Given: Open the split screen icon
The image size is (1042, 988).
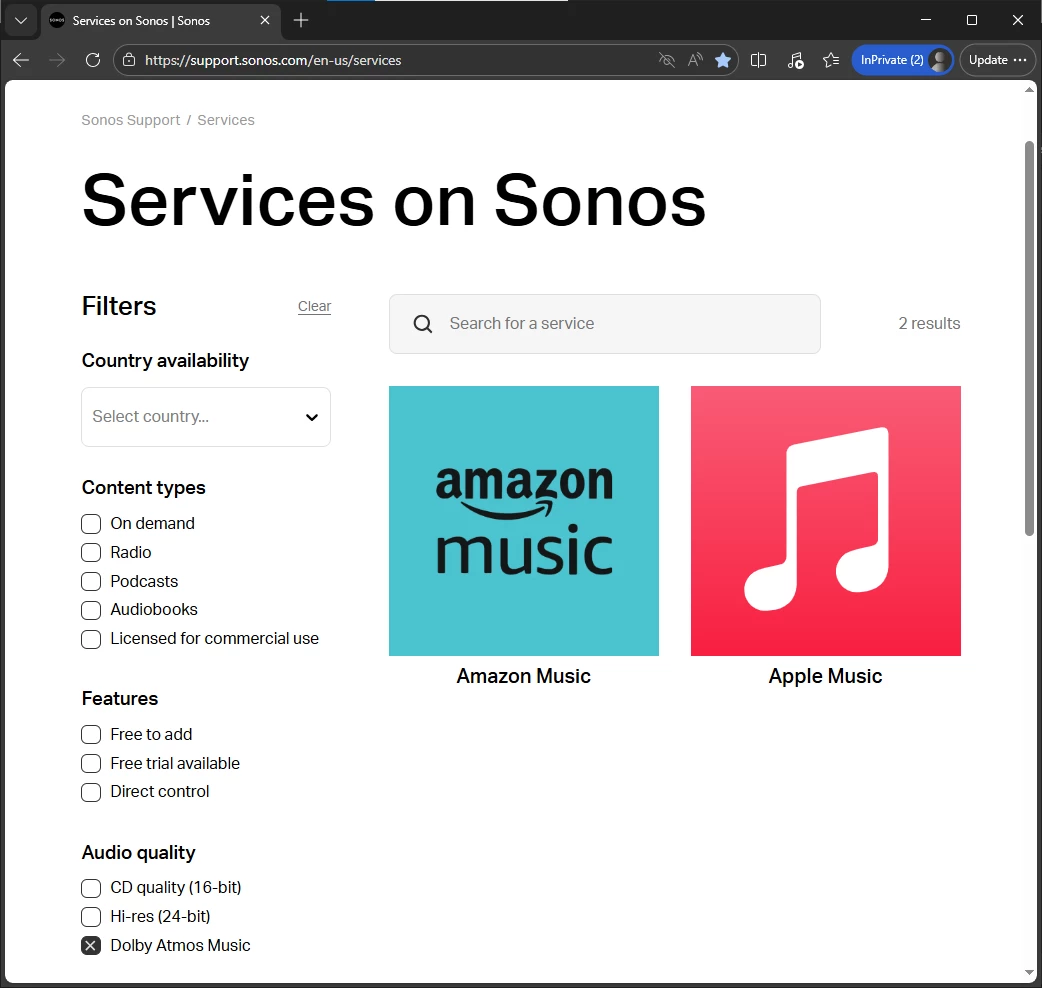Looking at the screenshot, I should 759,60.
